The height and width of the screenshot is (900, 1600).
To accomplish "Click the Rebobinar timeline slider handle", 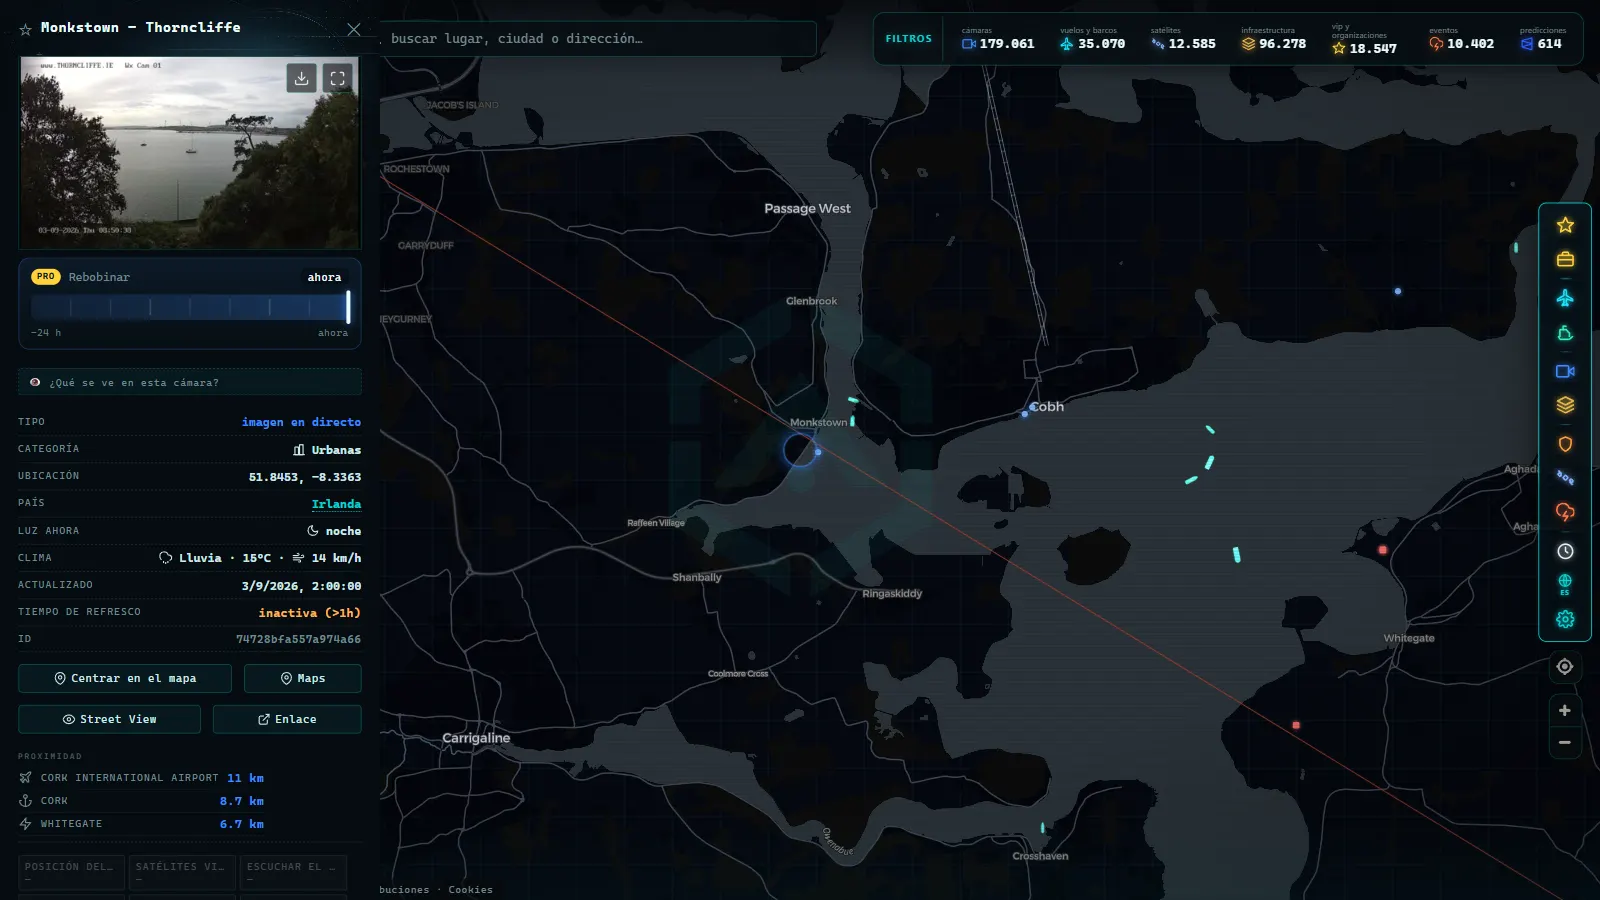I will coord(348,306).
